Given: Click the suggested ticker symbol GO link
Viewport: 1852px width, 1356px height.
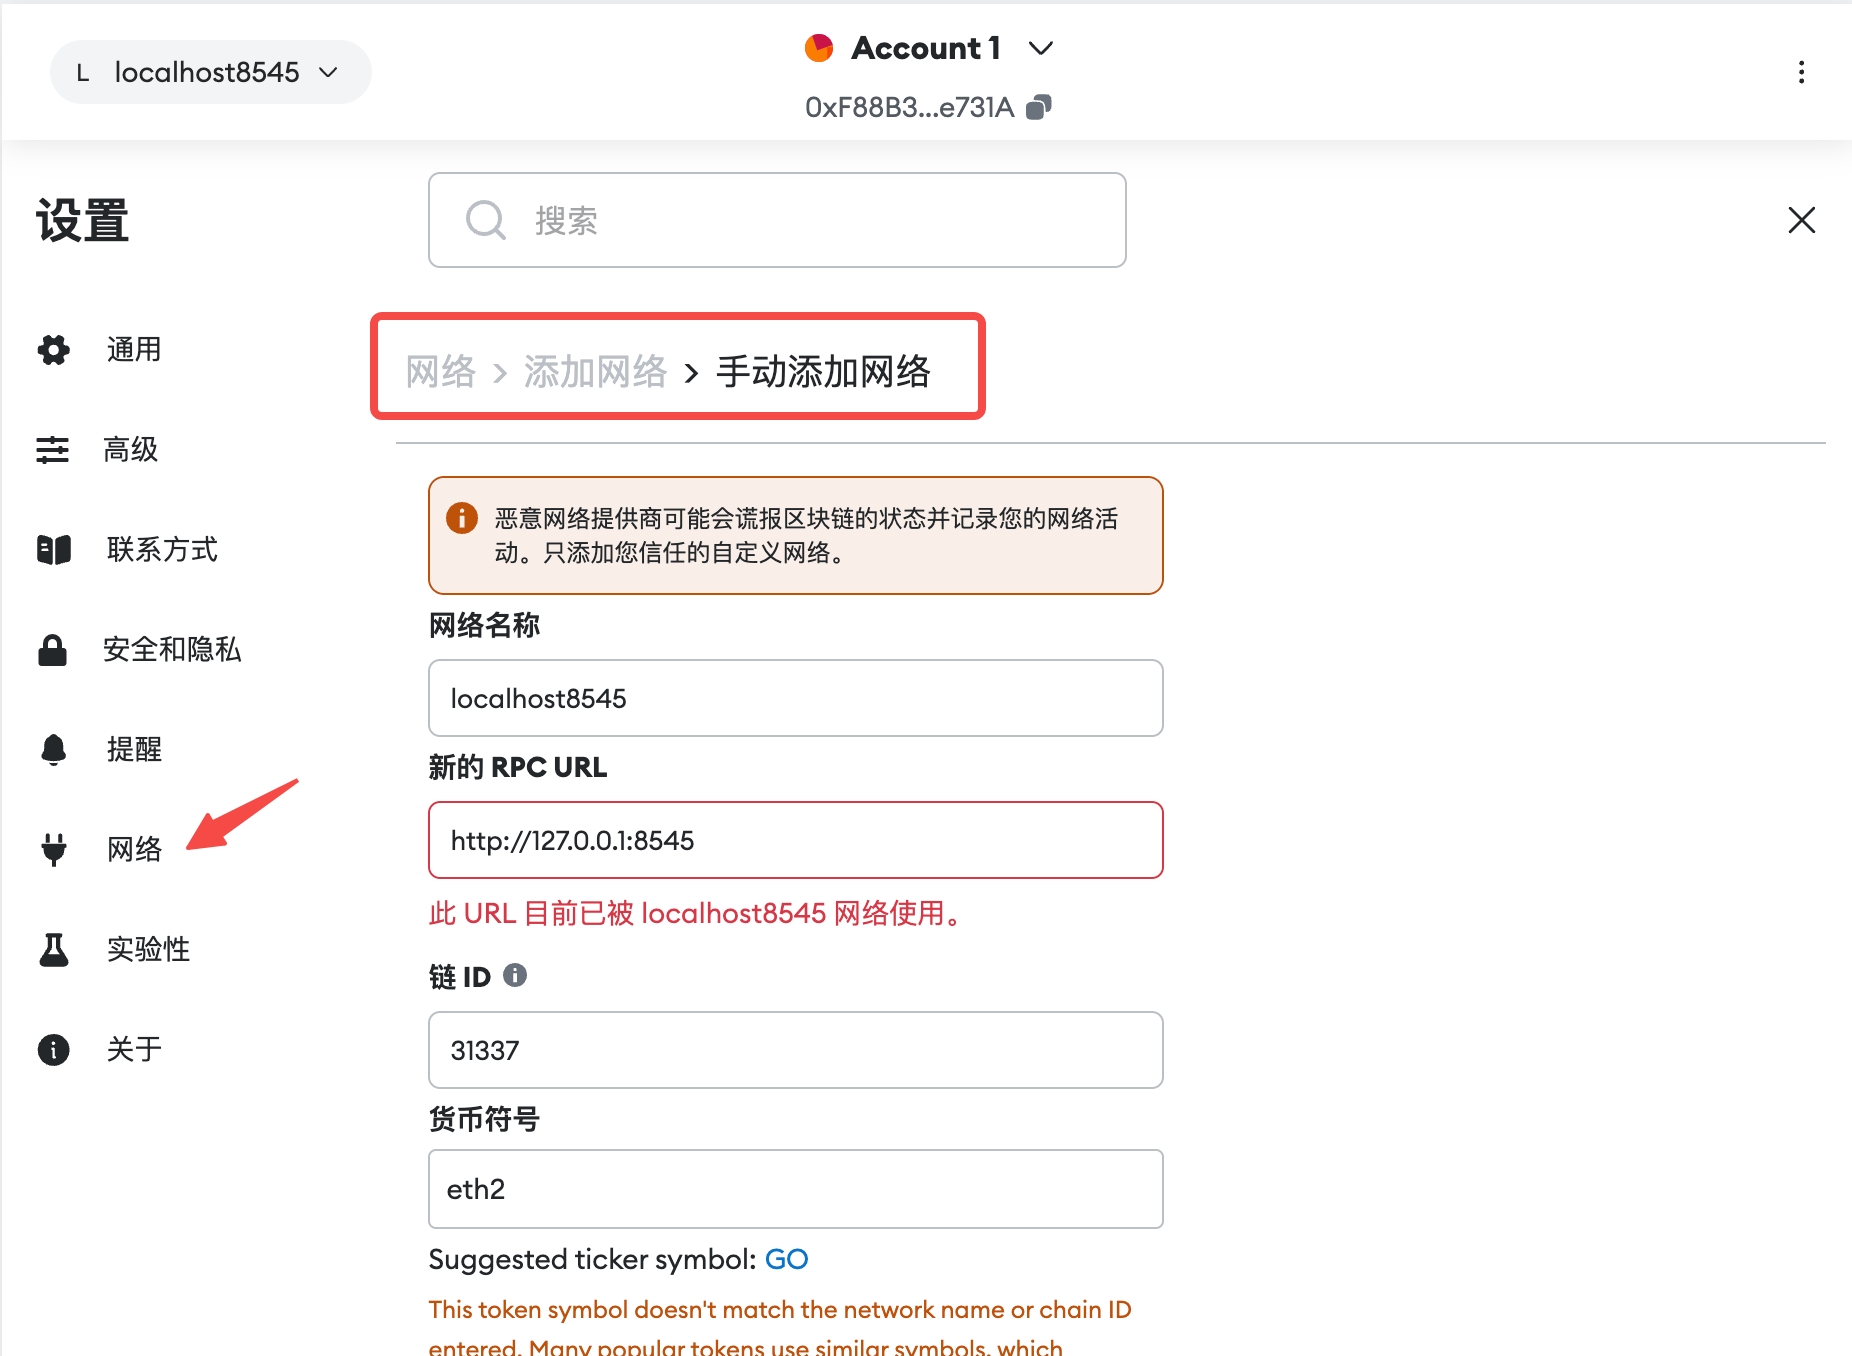Looking at the screenshot, I should point(786,1259).
